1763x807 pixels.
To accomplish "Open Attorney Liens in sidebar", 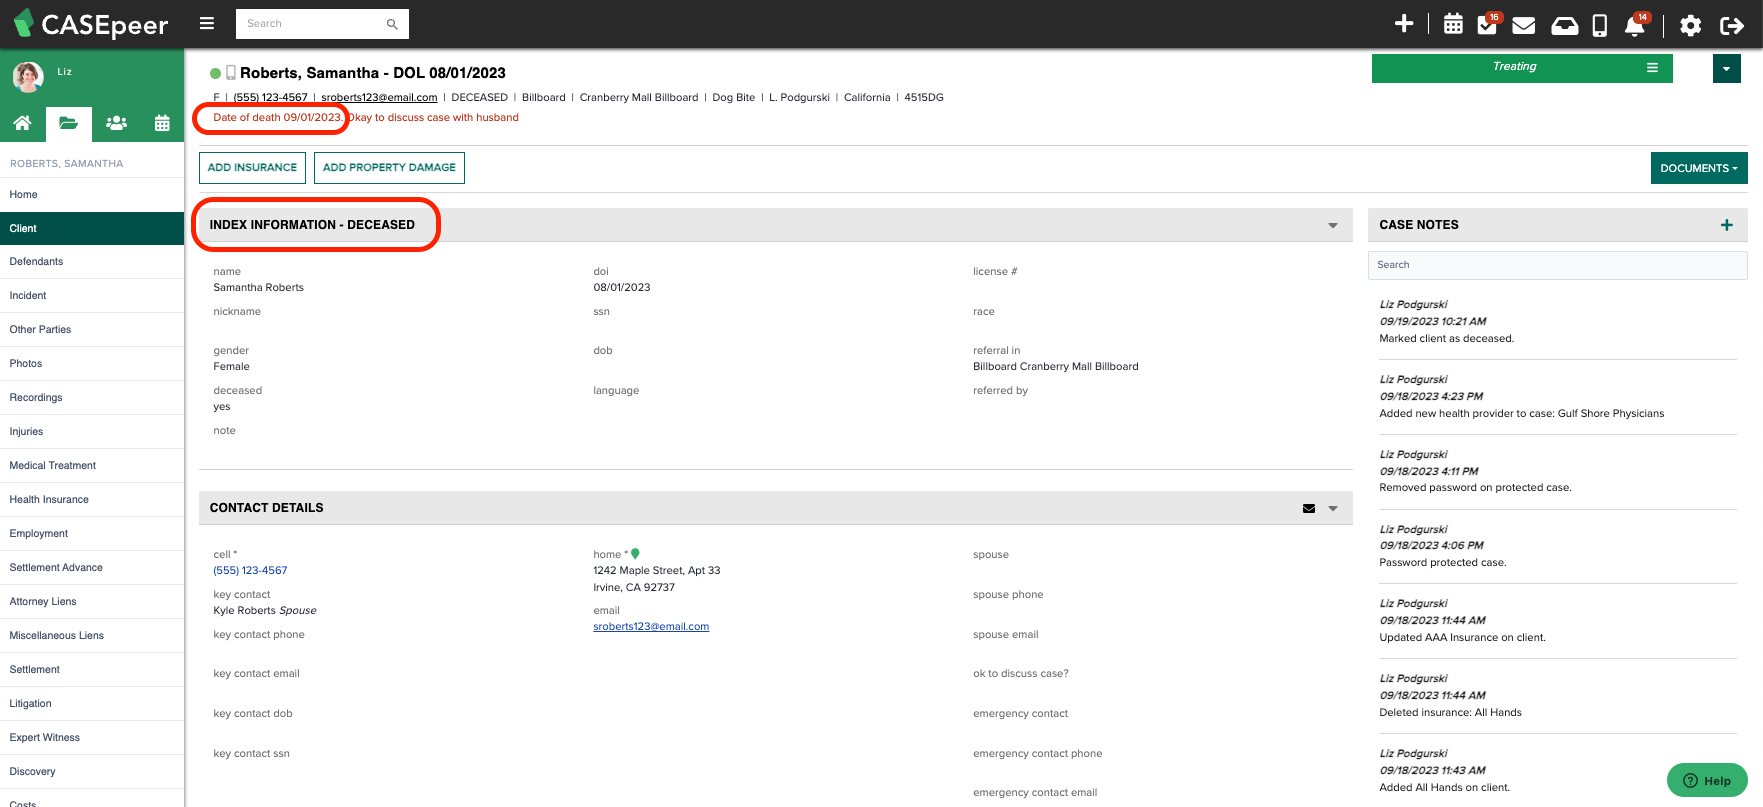I will coord(92,602).
